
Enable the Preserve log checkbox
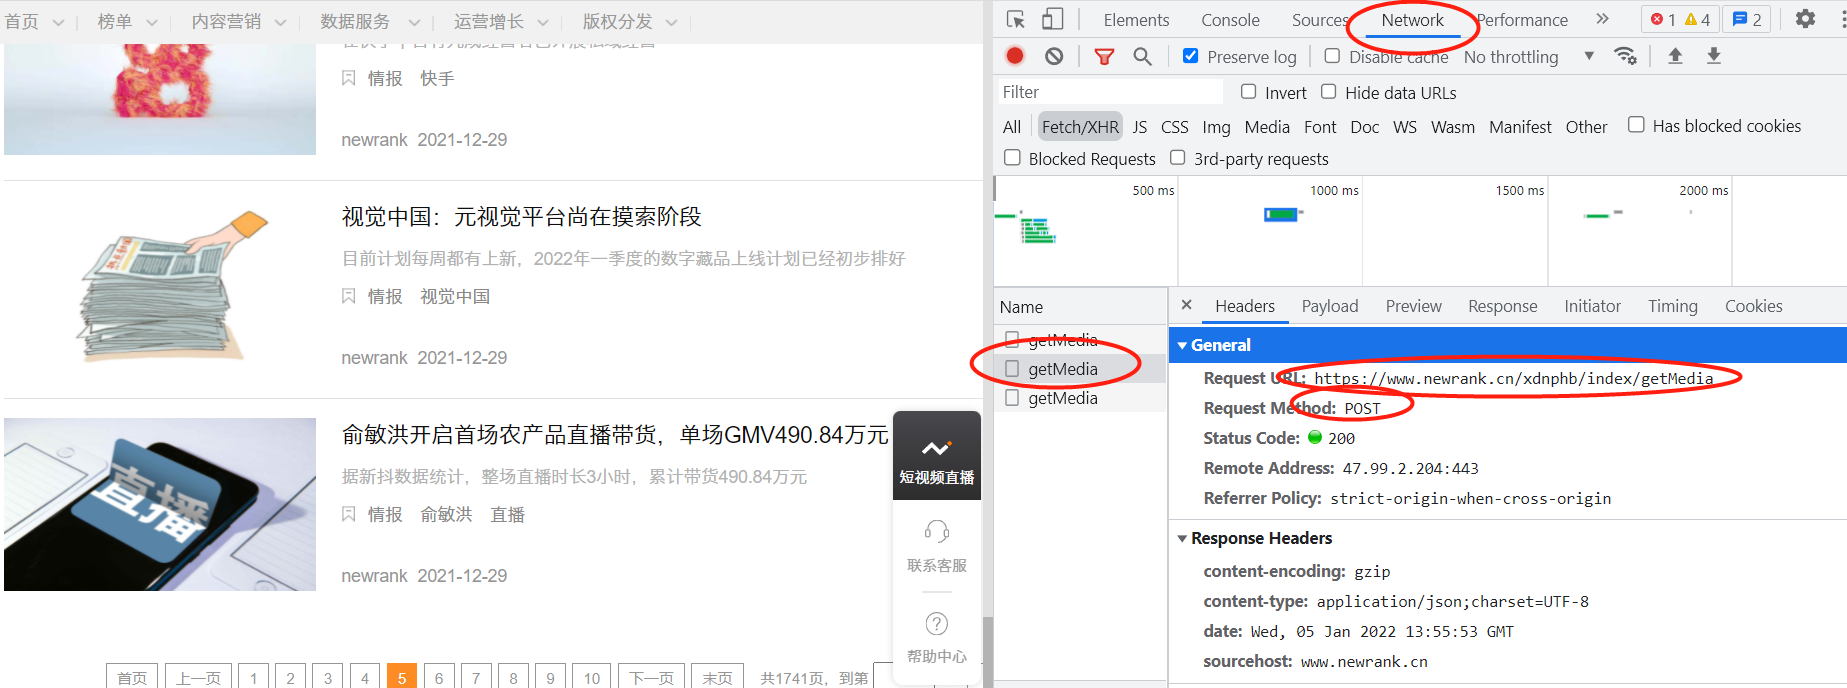pyautogui.click(x=1190, y=56)
